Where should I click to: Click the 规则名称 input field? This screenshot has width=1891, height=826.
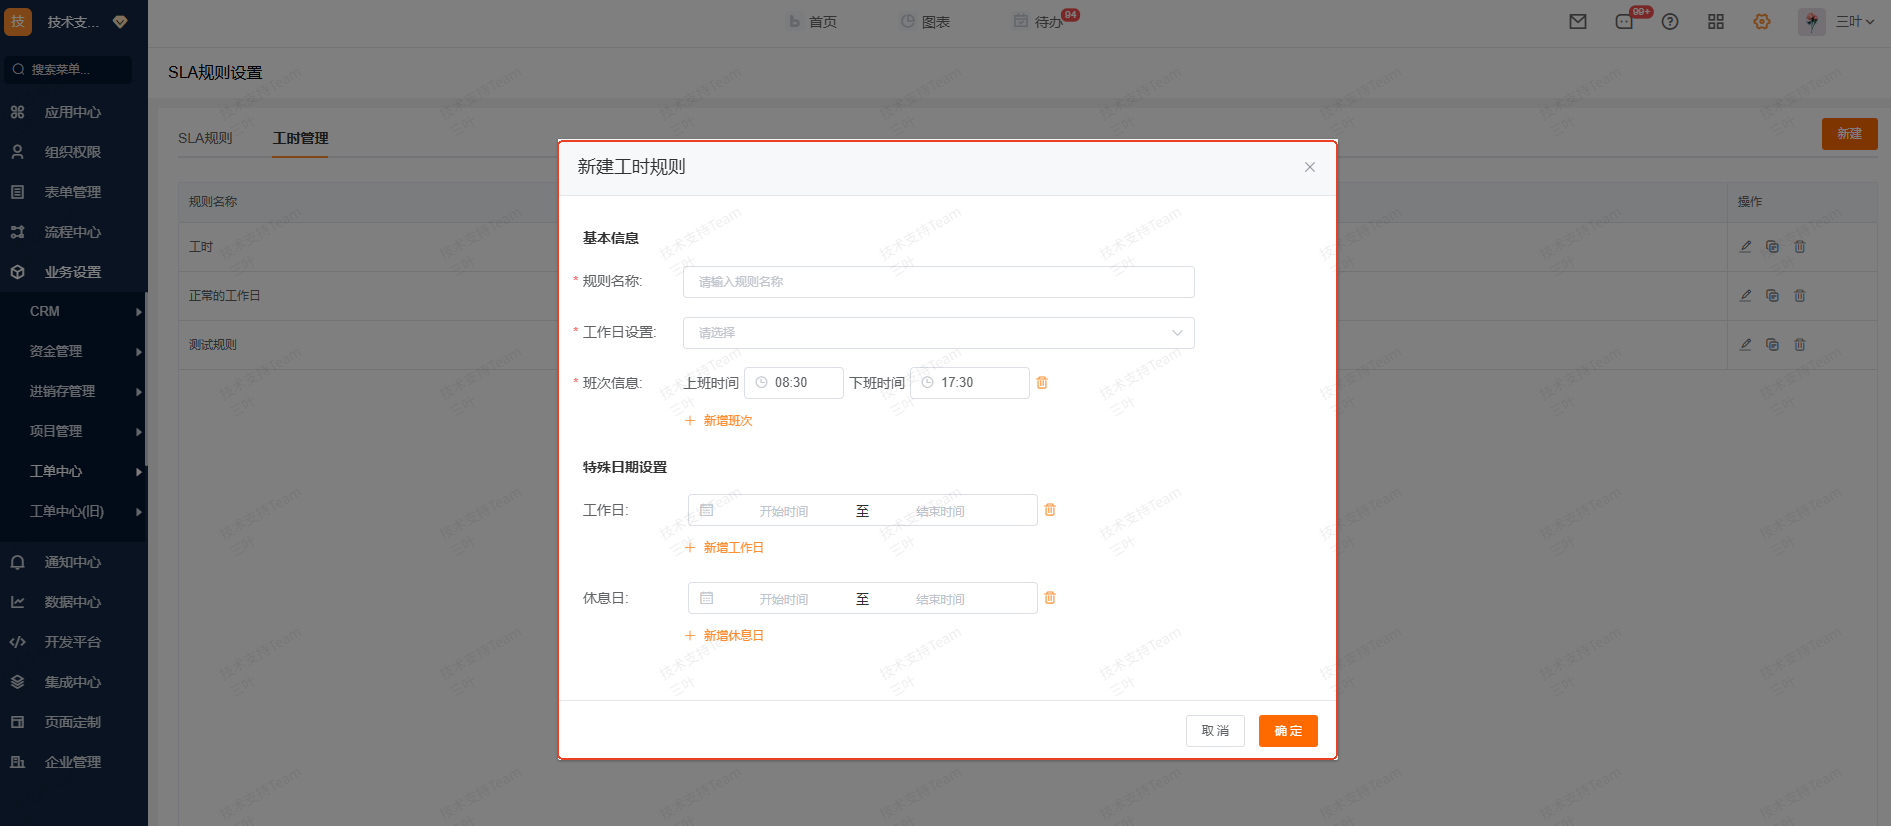pyautogui.click(x=938, y=282)
